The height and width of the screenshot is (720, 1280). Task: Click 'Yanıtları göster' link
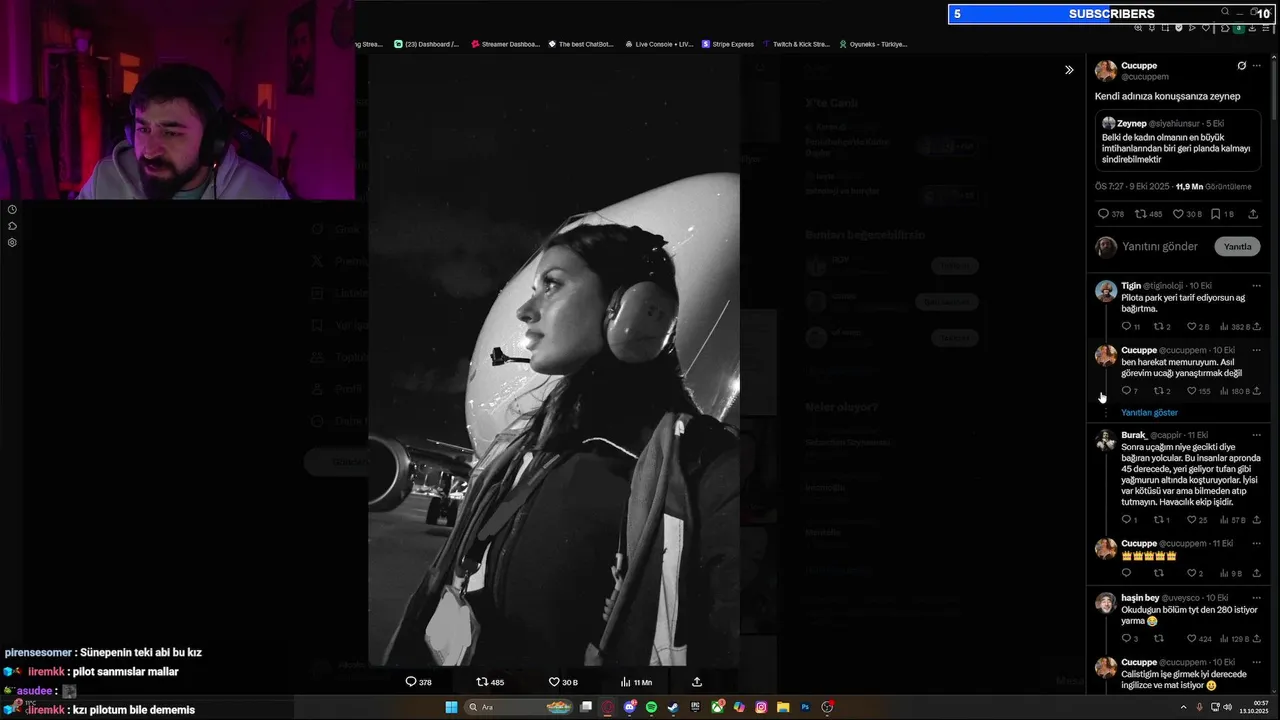pyautogui.click(x=1149, y=413)
